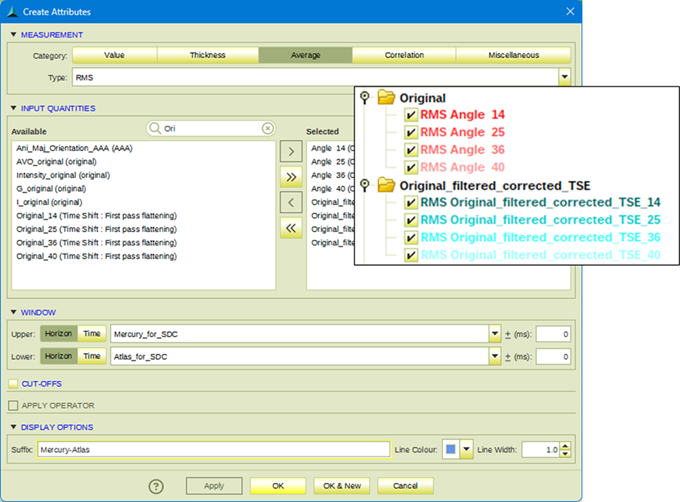The image size is (680, 502).
Task: Open the Line Colour swatch
Action: click(x=451, y=450)
